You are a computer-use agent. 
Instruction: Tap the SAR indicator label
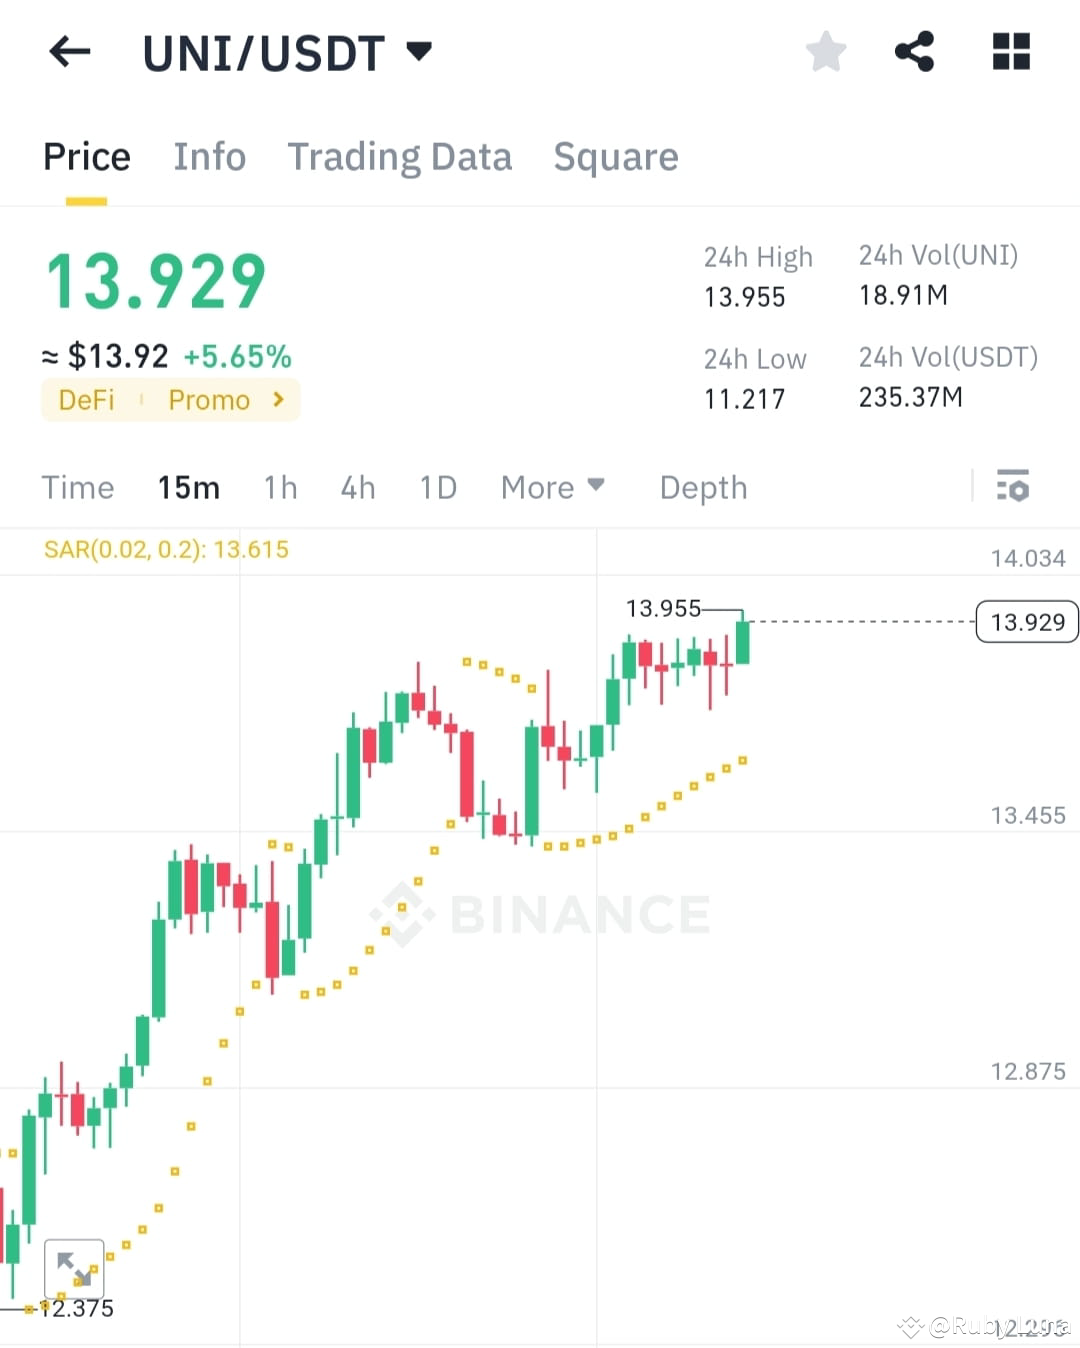pos(165,550)
